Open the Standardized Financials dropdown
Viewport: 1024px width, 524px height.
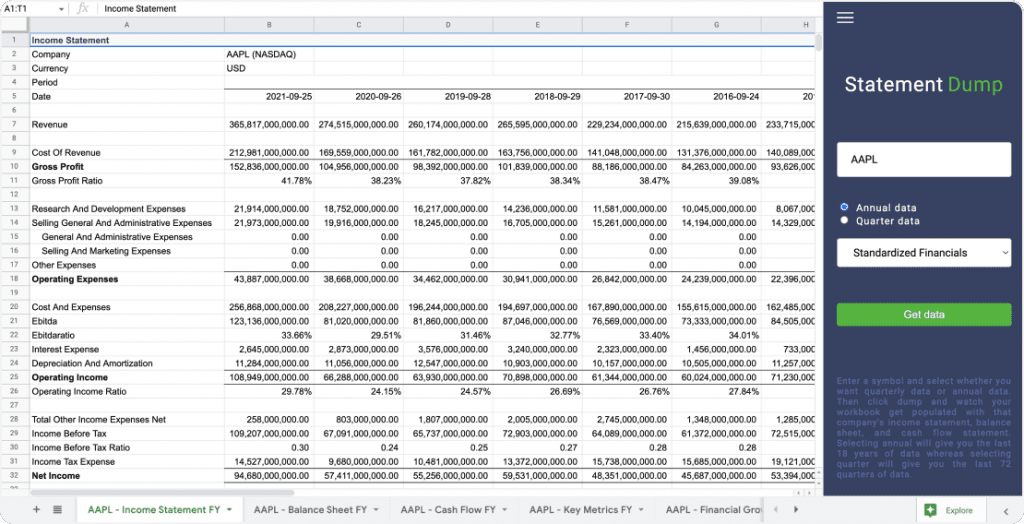923,253
